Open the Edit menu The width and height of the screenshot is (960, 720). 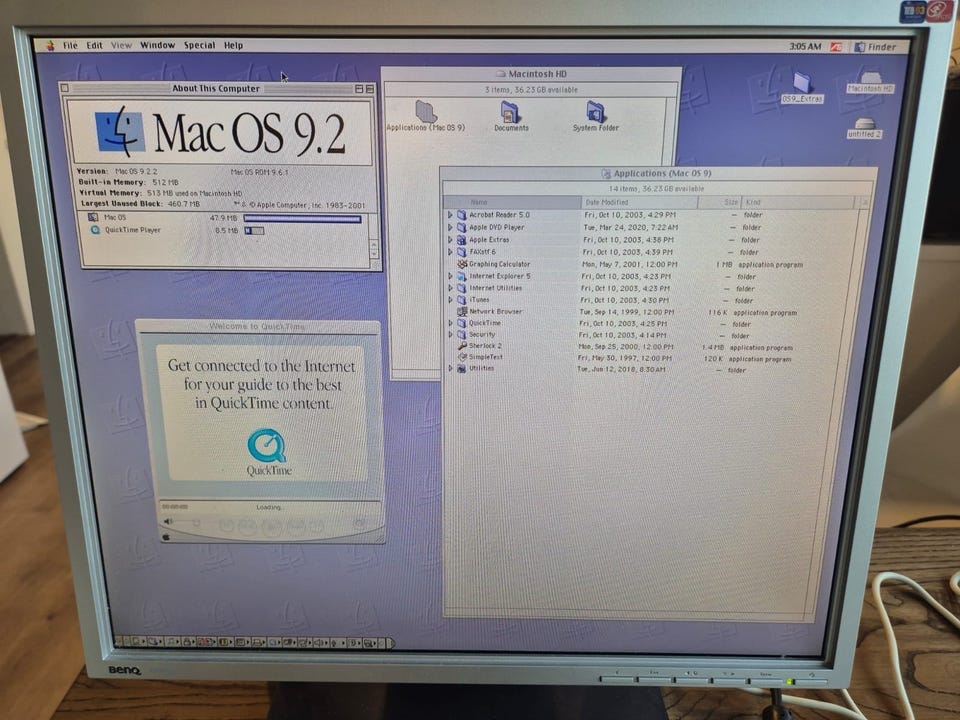point(94,45)
